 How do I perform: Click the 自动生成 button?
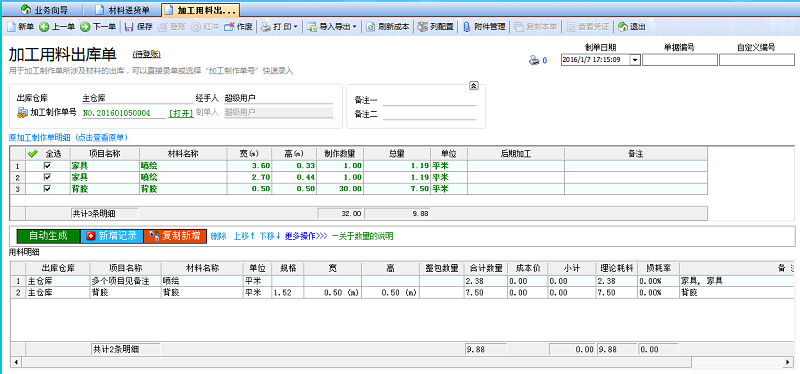(48, 236)
